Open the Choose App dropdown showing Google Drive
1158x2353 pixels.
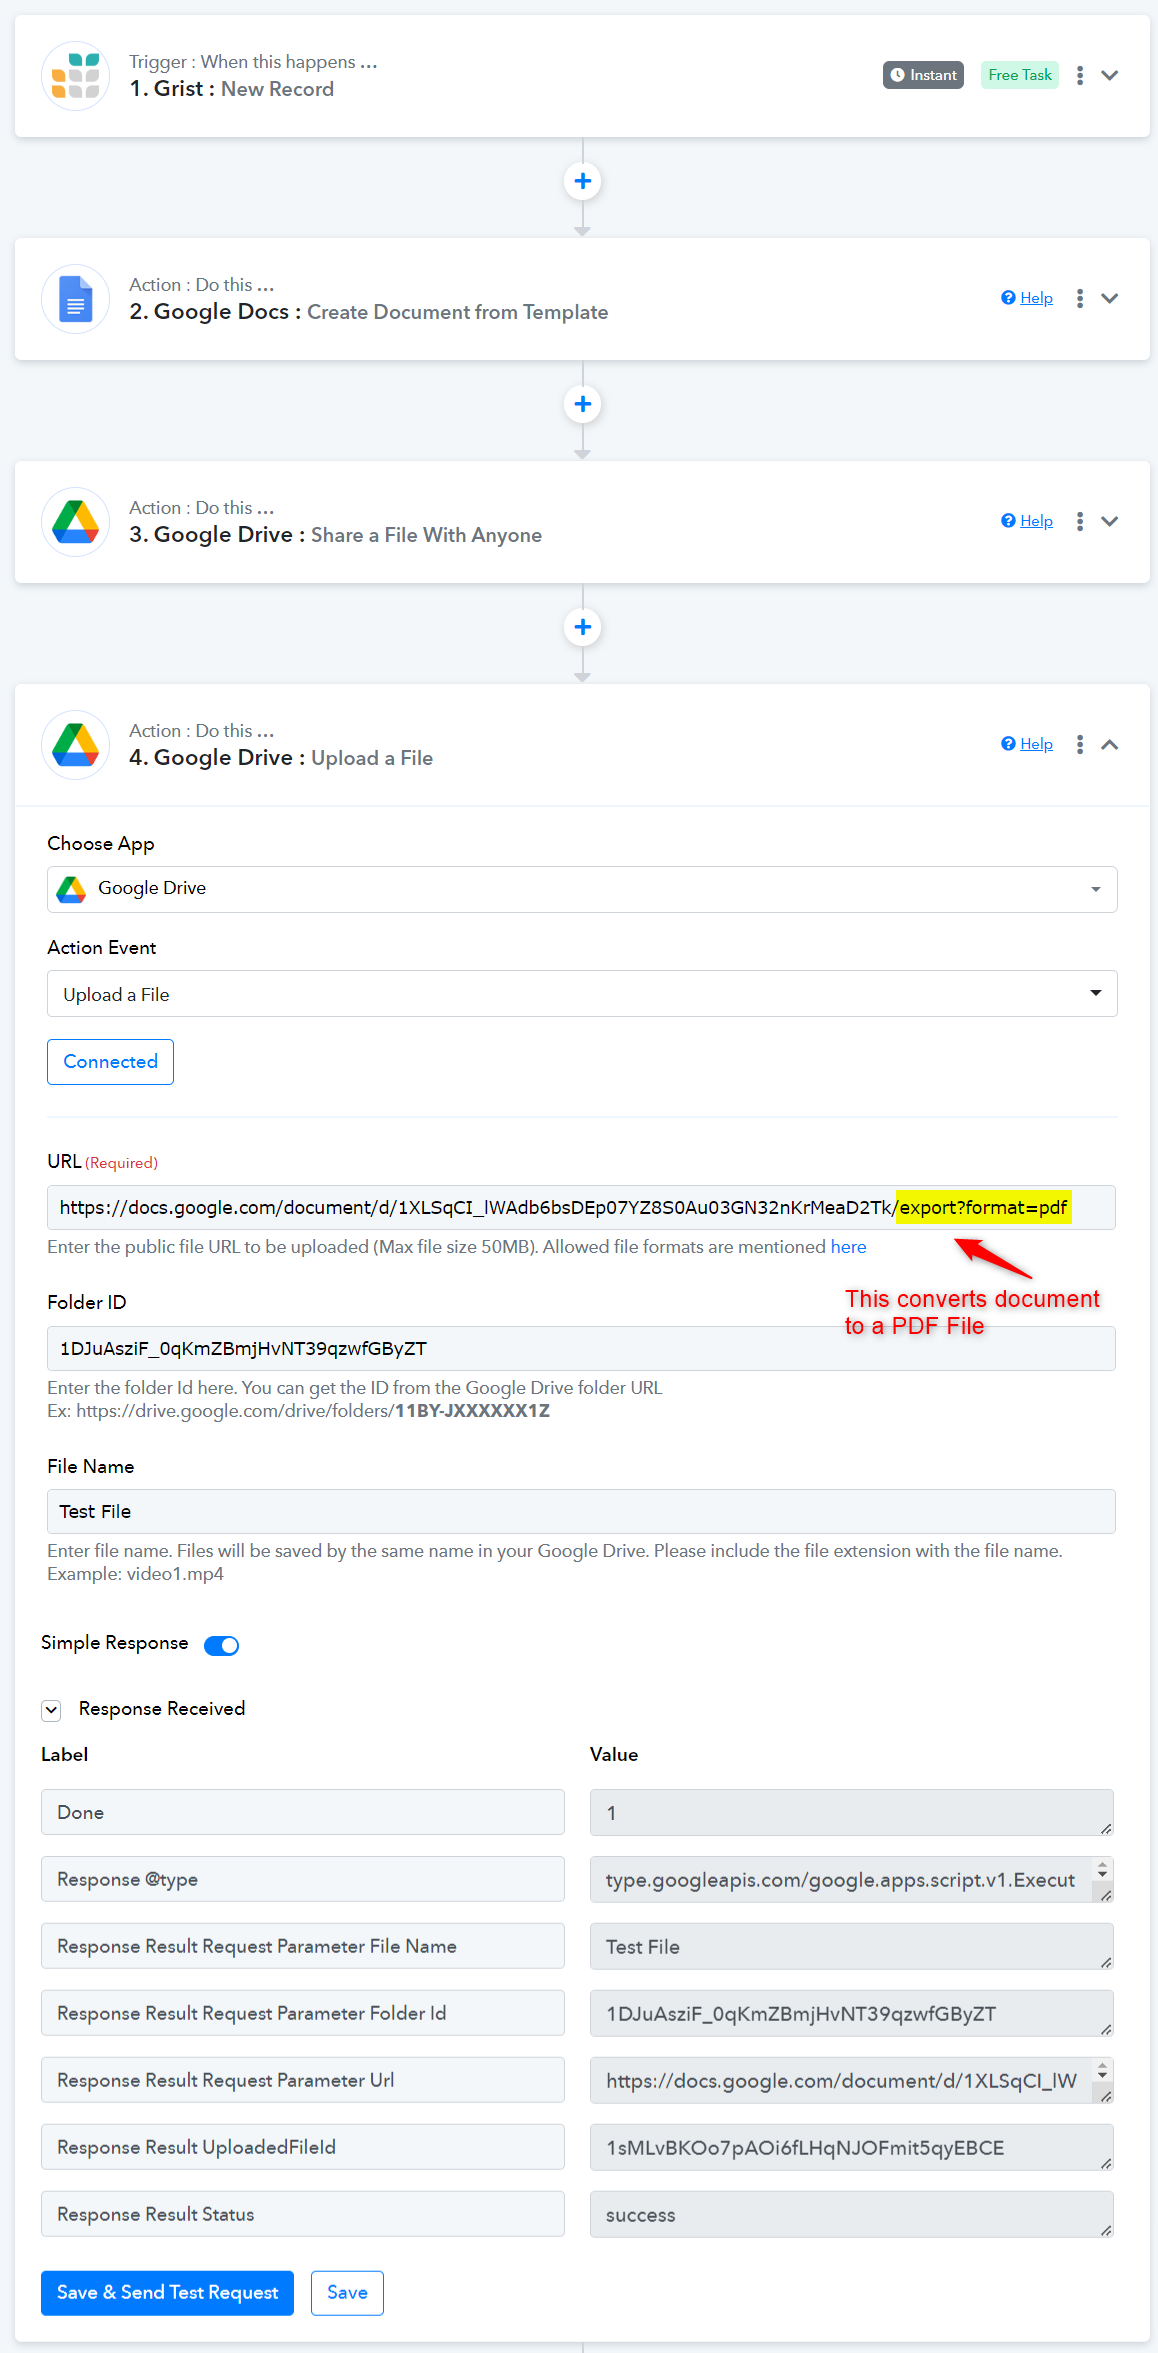582,889
